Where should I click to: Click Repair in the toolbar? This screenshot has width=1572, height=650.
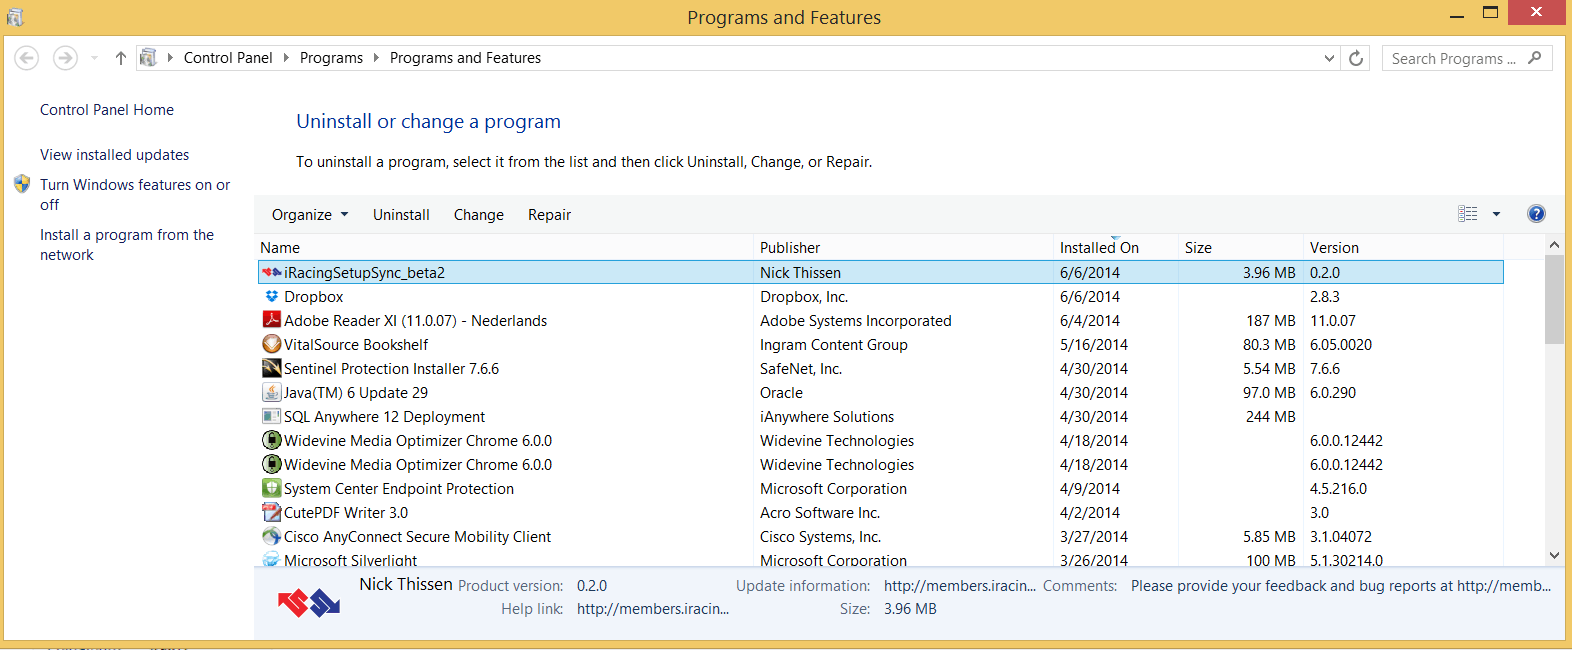point(549,215)
